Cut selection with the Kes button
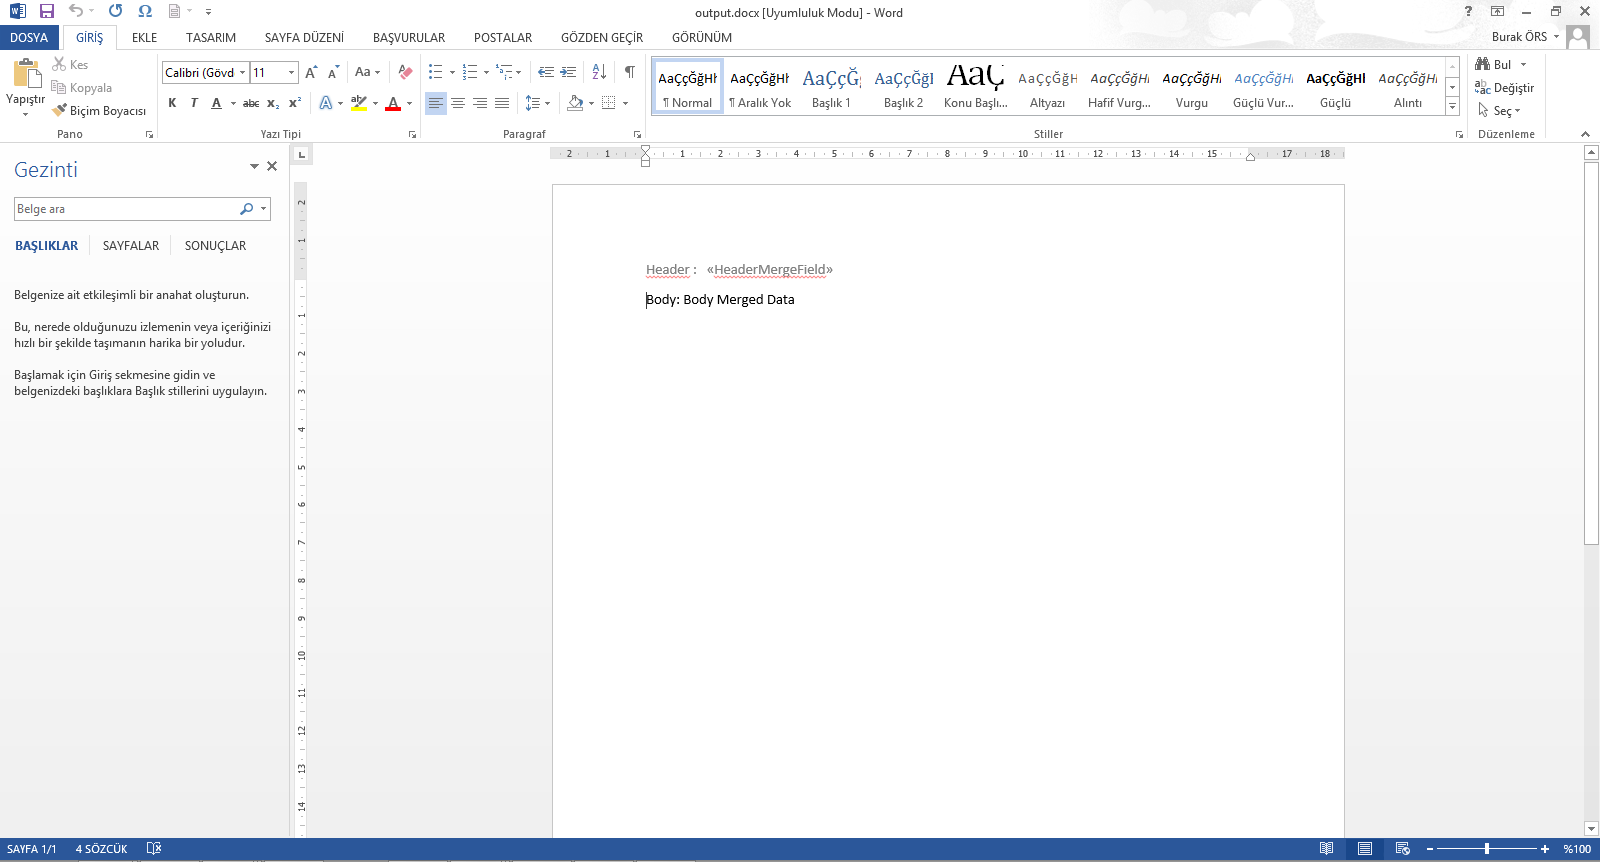Screen dimensions: 1602x862 pos(71,65)
